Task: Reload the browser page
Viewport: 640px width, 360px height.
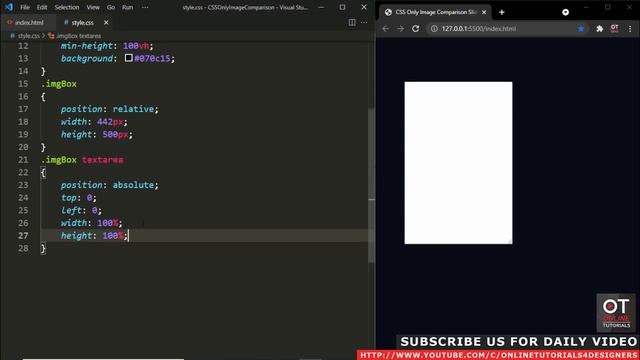Action: point(416,29)
